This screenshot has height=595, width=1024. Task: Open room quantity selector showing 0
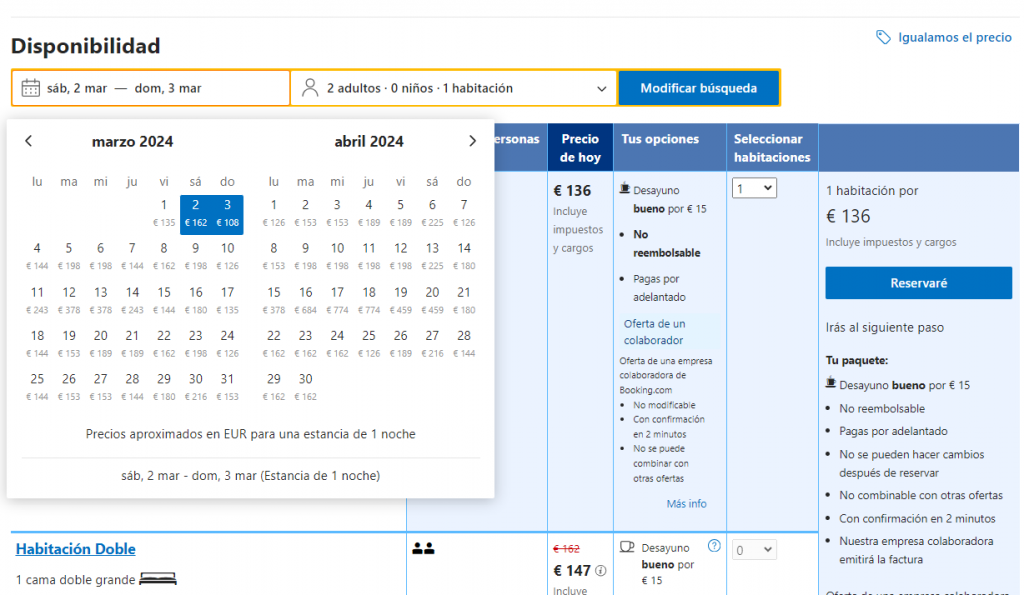pos(754,549)
